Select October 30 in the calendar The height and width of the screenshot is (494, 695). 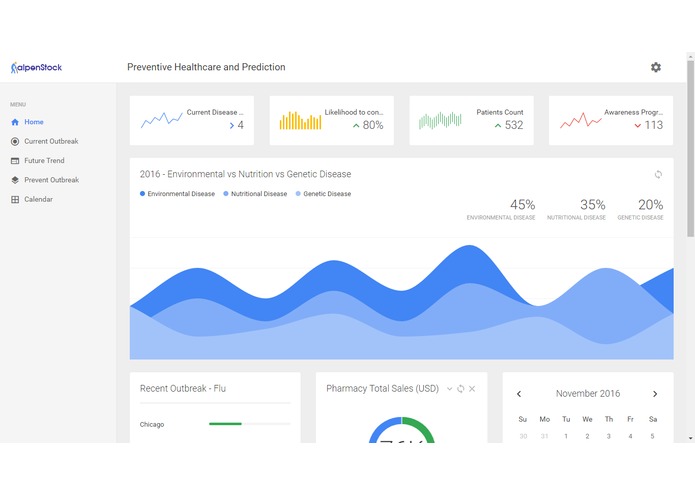click(523, 436)
